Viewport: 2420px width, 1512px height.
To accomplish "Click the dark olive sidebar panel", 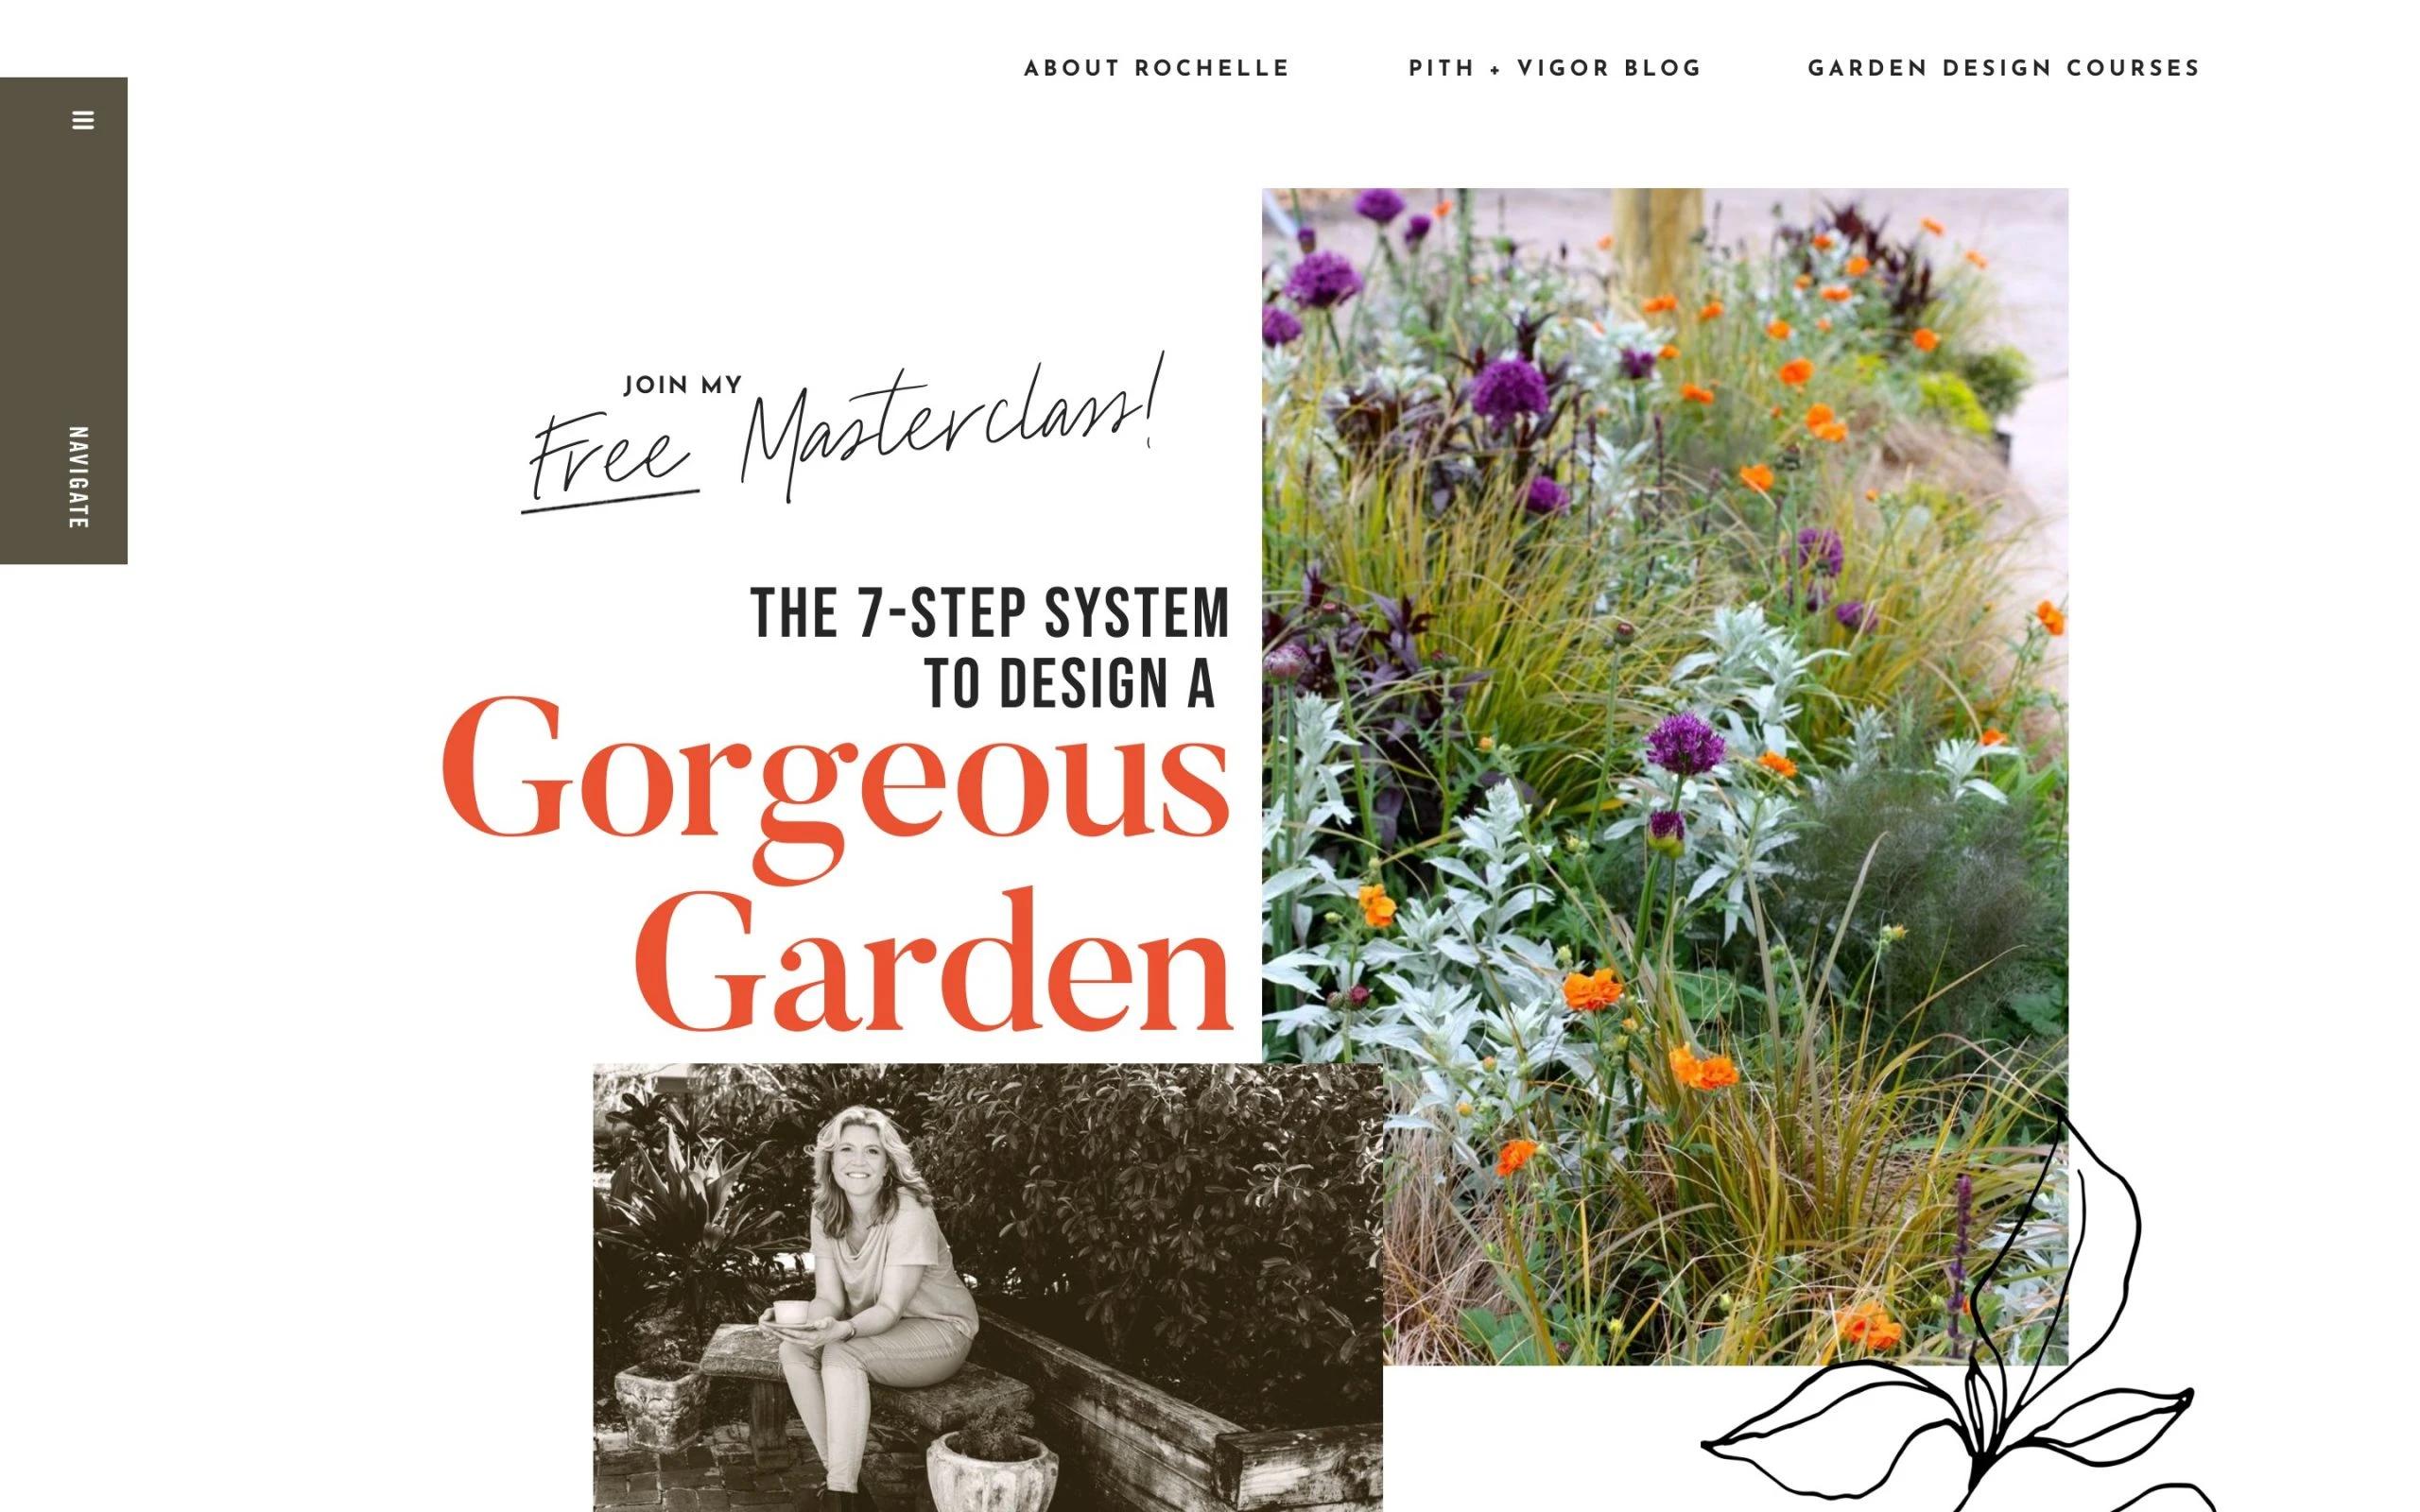I will (64, 320).
